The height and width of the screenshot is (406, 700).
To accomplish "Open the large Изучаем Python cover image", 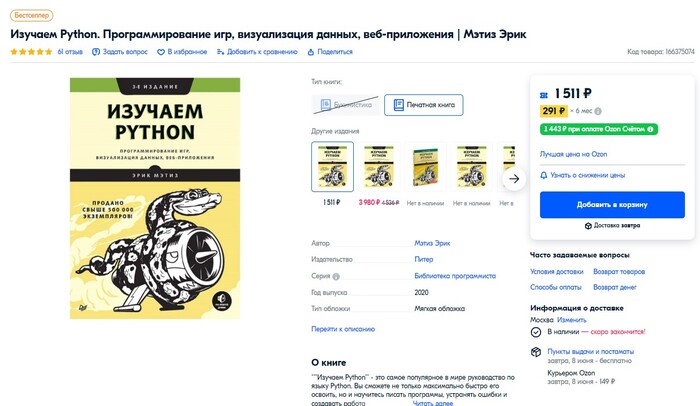I will 155,198.
